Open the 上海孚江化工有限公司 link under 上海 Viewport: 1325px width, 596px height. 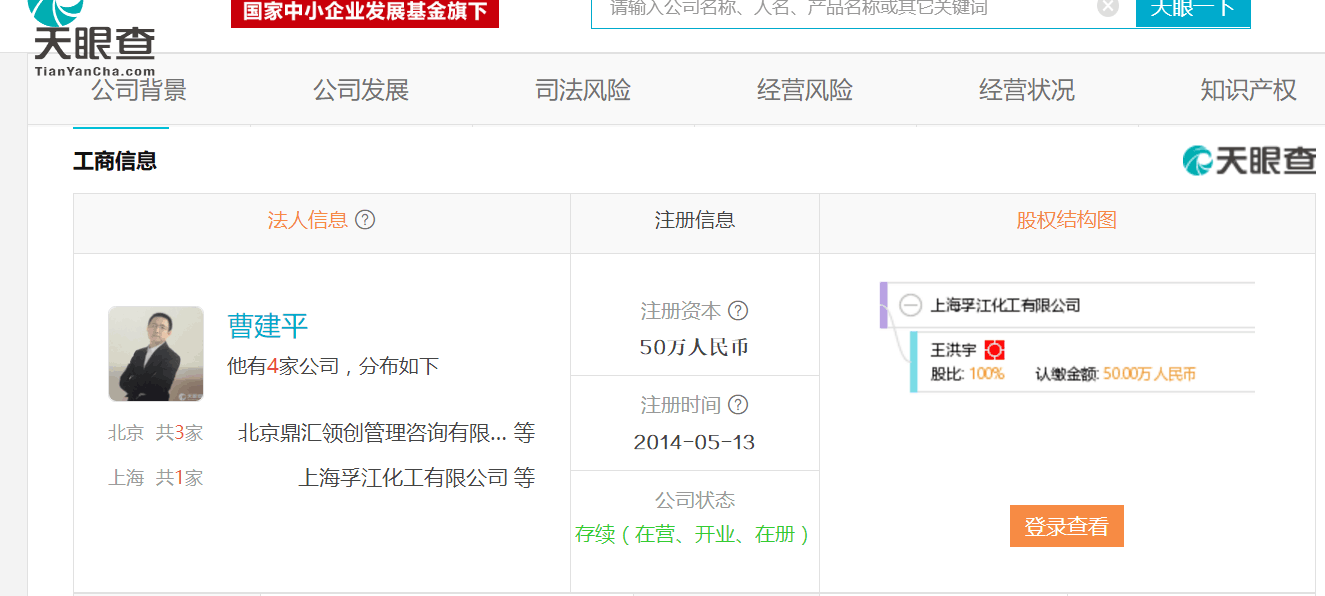pos(403,478)
